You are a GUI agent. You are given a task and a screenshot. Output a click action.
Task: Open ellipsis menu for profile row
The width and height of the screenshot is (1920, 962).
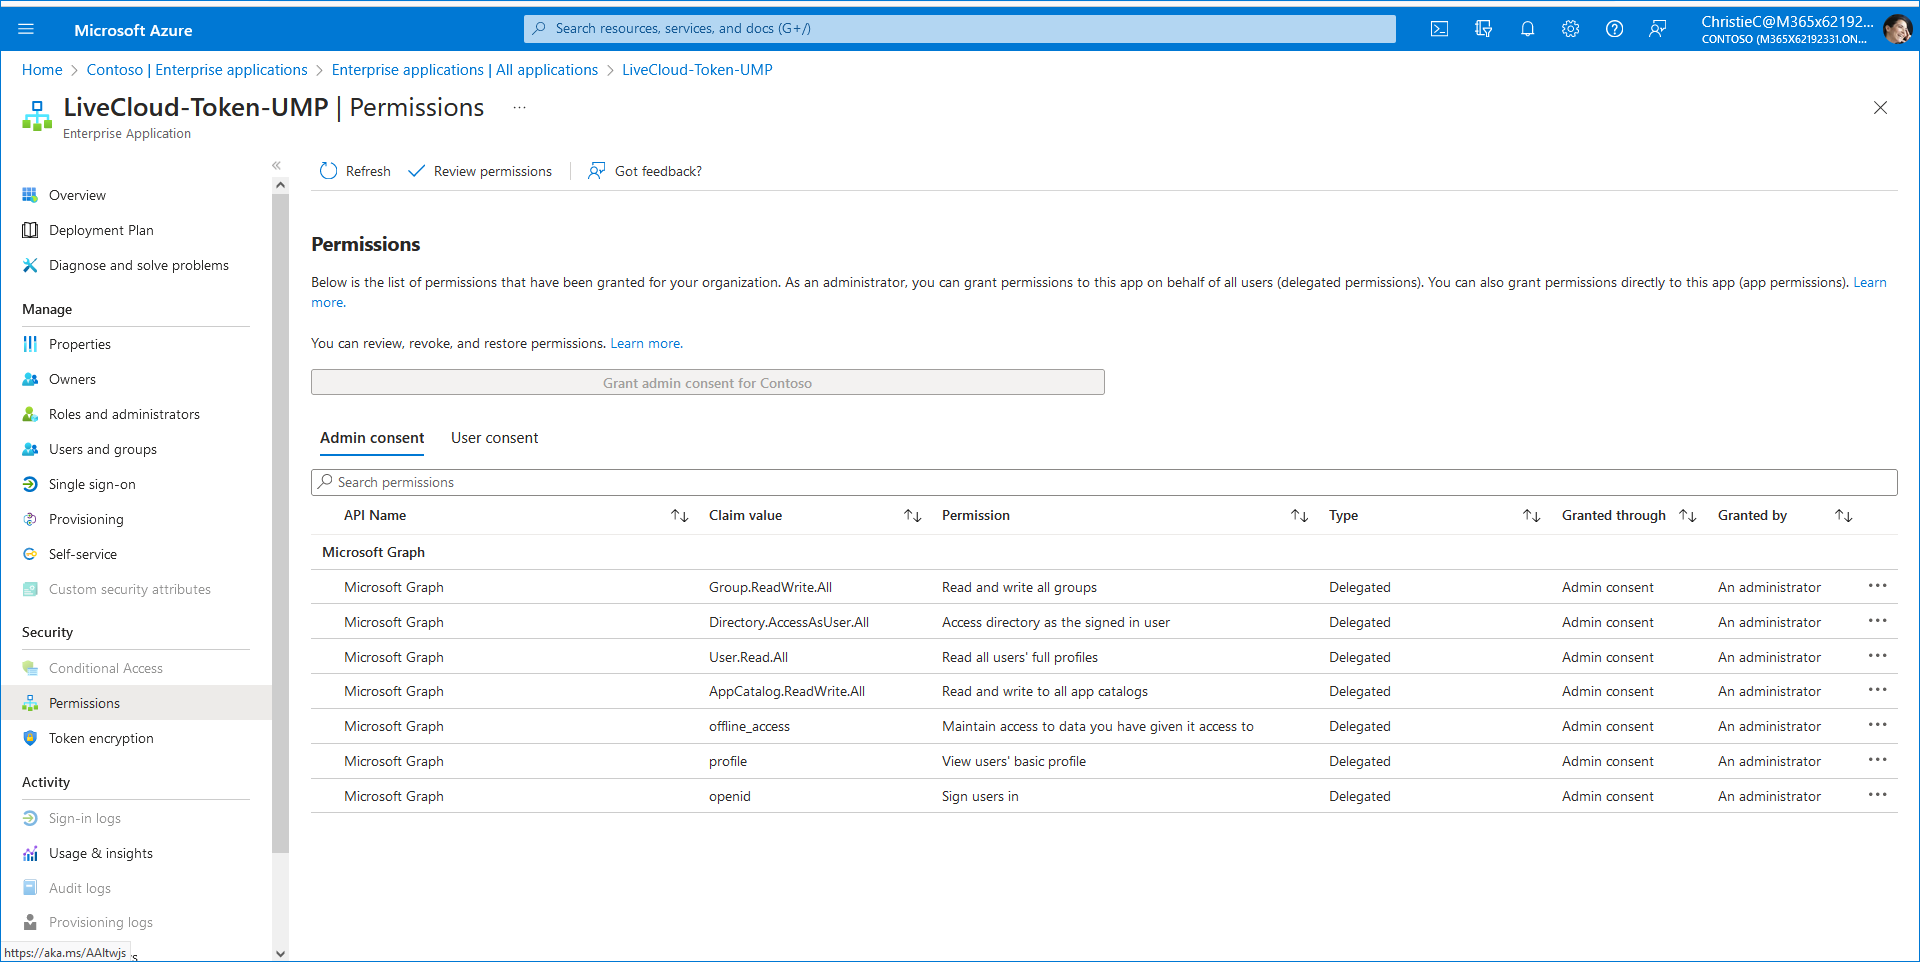pyautogui.click(x=1877, y=760)
